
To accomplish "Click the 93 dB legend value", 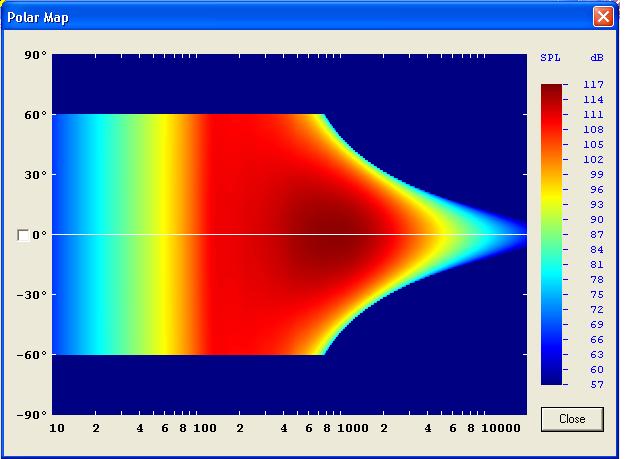I will (597, 204).
